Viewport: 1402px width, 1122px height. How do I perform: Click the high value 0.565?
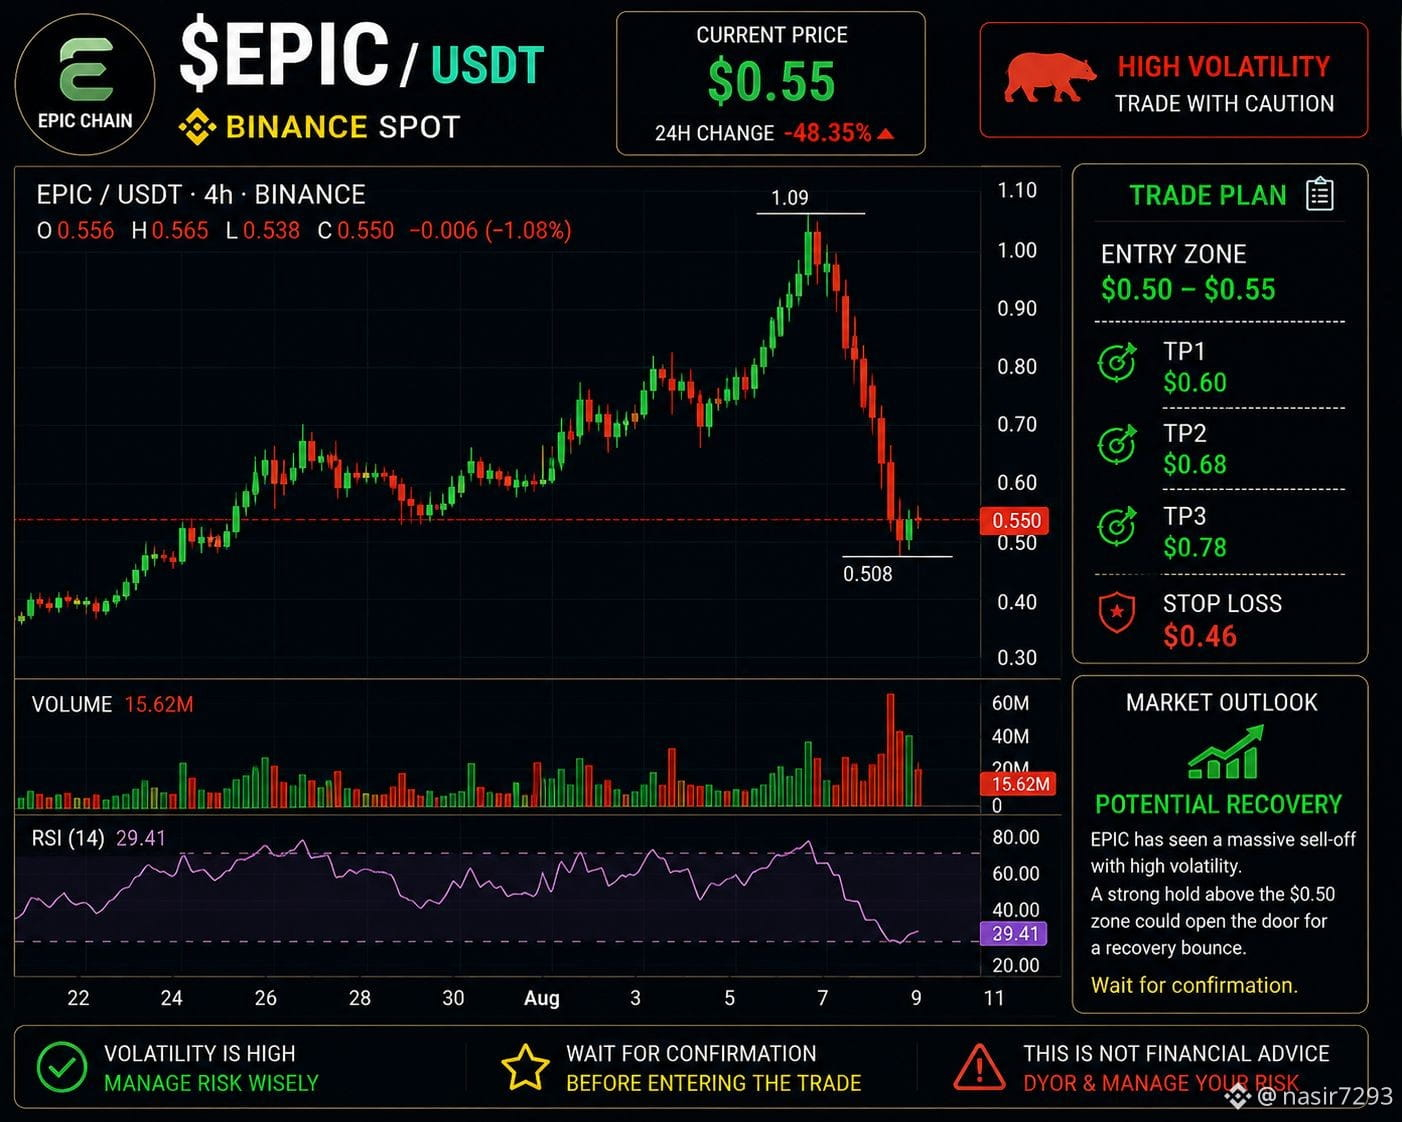180,231
